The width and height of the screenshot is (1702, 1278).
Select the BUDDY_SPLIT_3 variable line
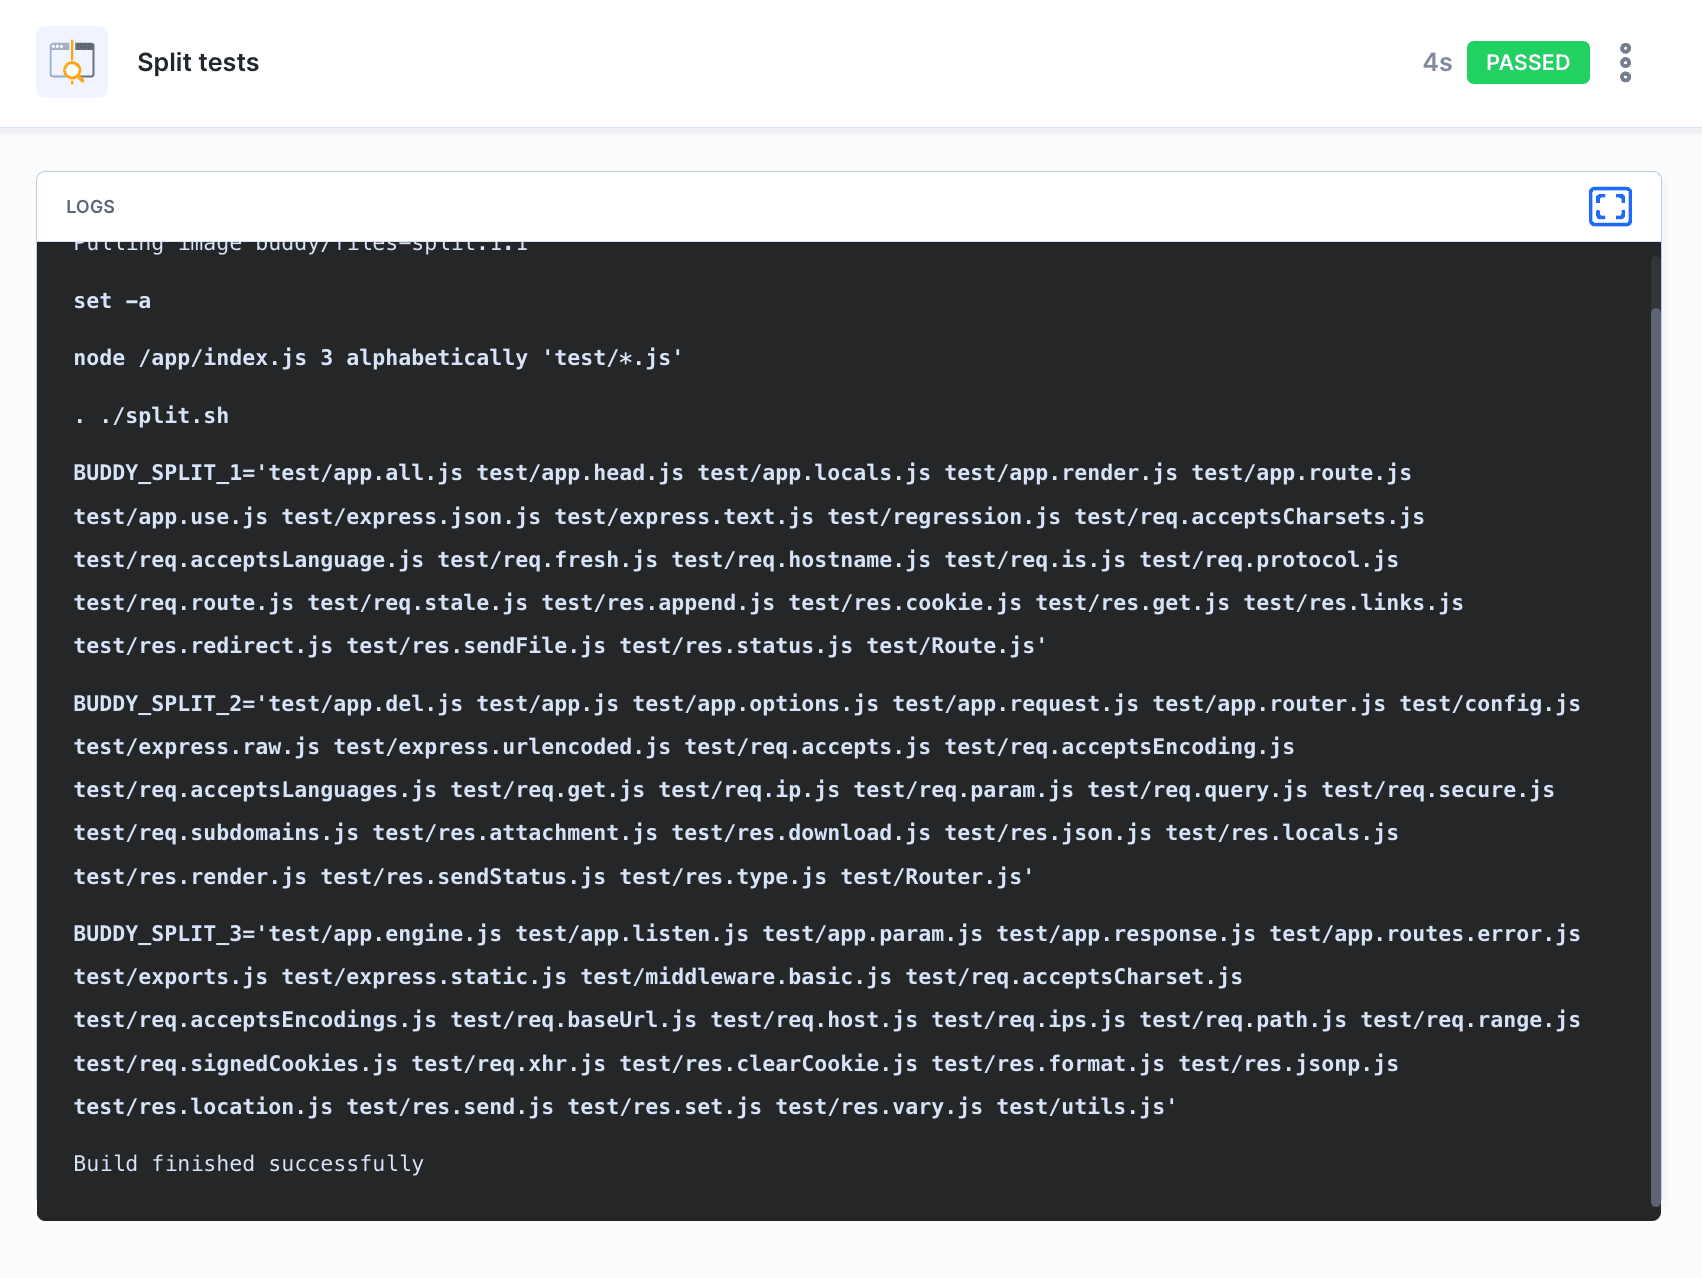157,933
